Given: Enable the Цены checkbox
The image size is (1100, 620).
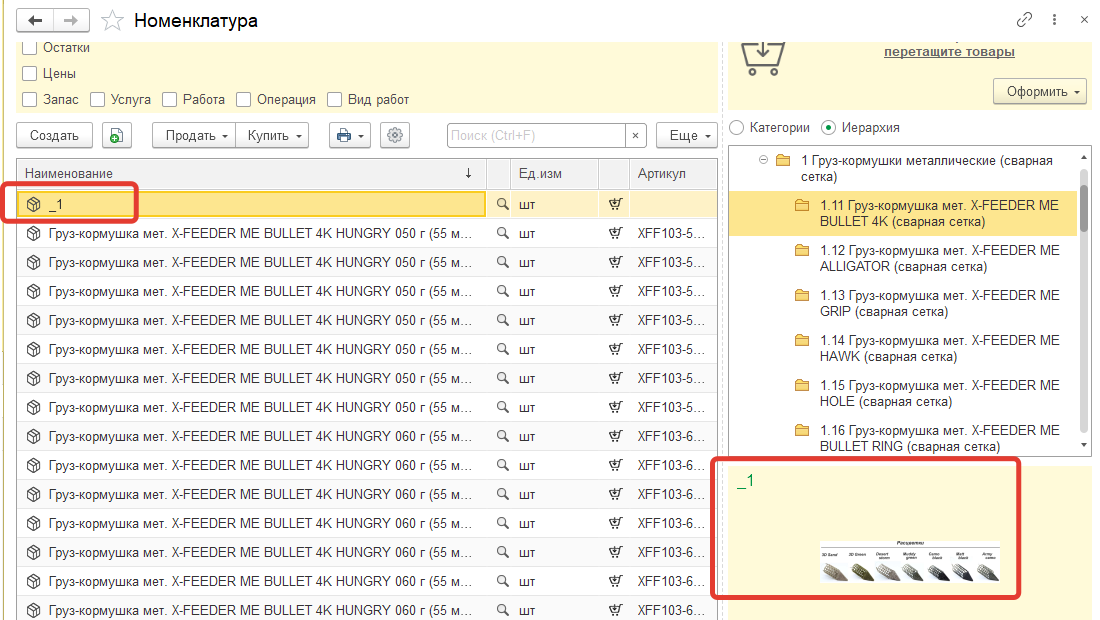Looking at the screenshot, I should tap(30, 73).
